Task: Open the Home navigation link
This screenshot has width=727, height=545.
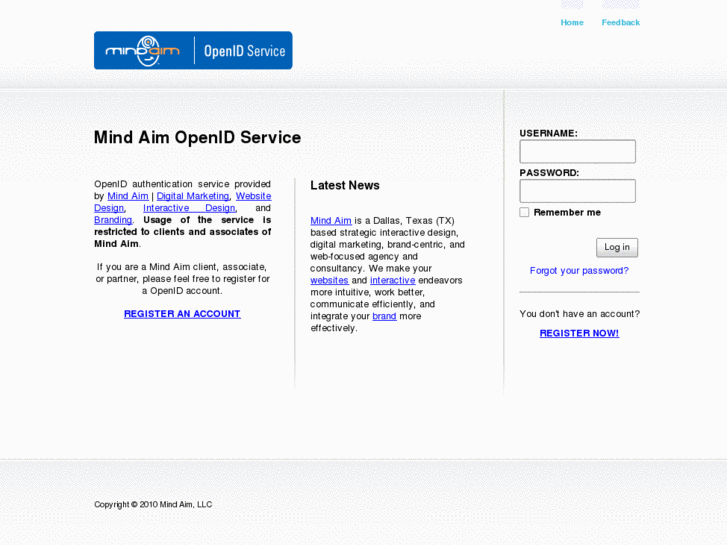Action: [x=571, y=22]
